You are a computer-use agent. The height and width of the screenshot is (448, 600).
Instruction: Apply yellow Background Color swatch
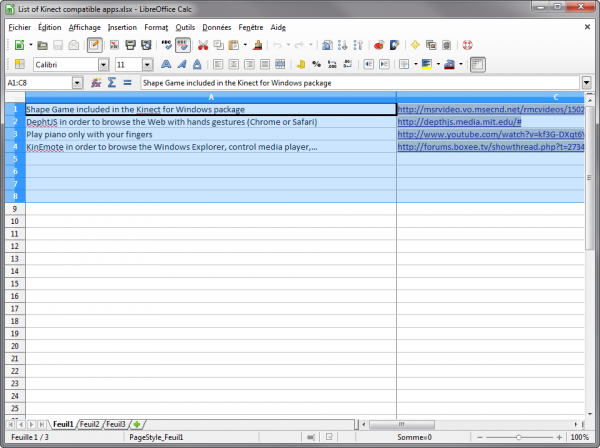pos(427,64)
